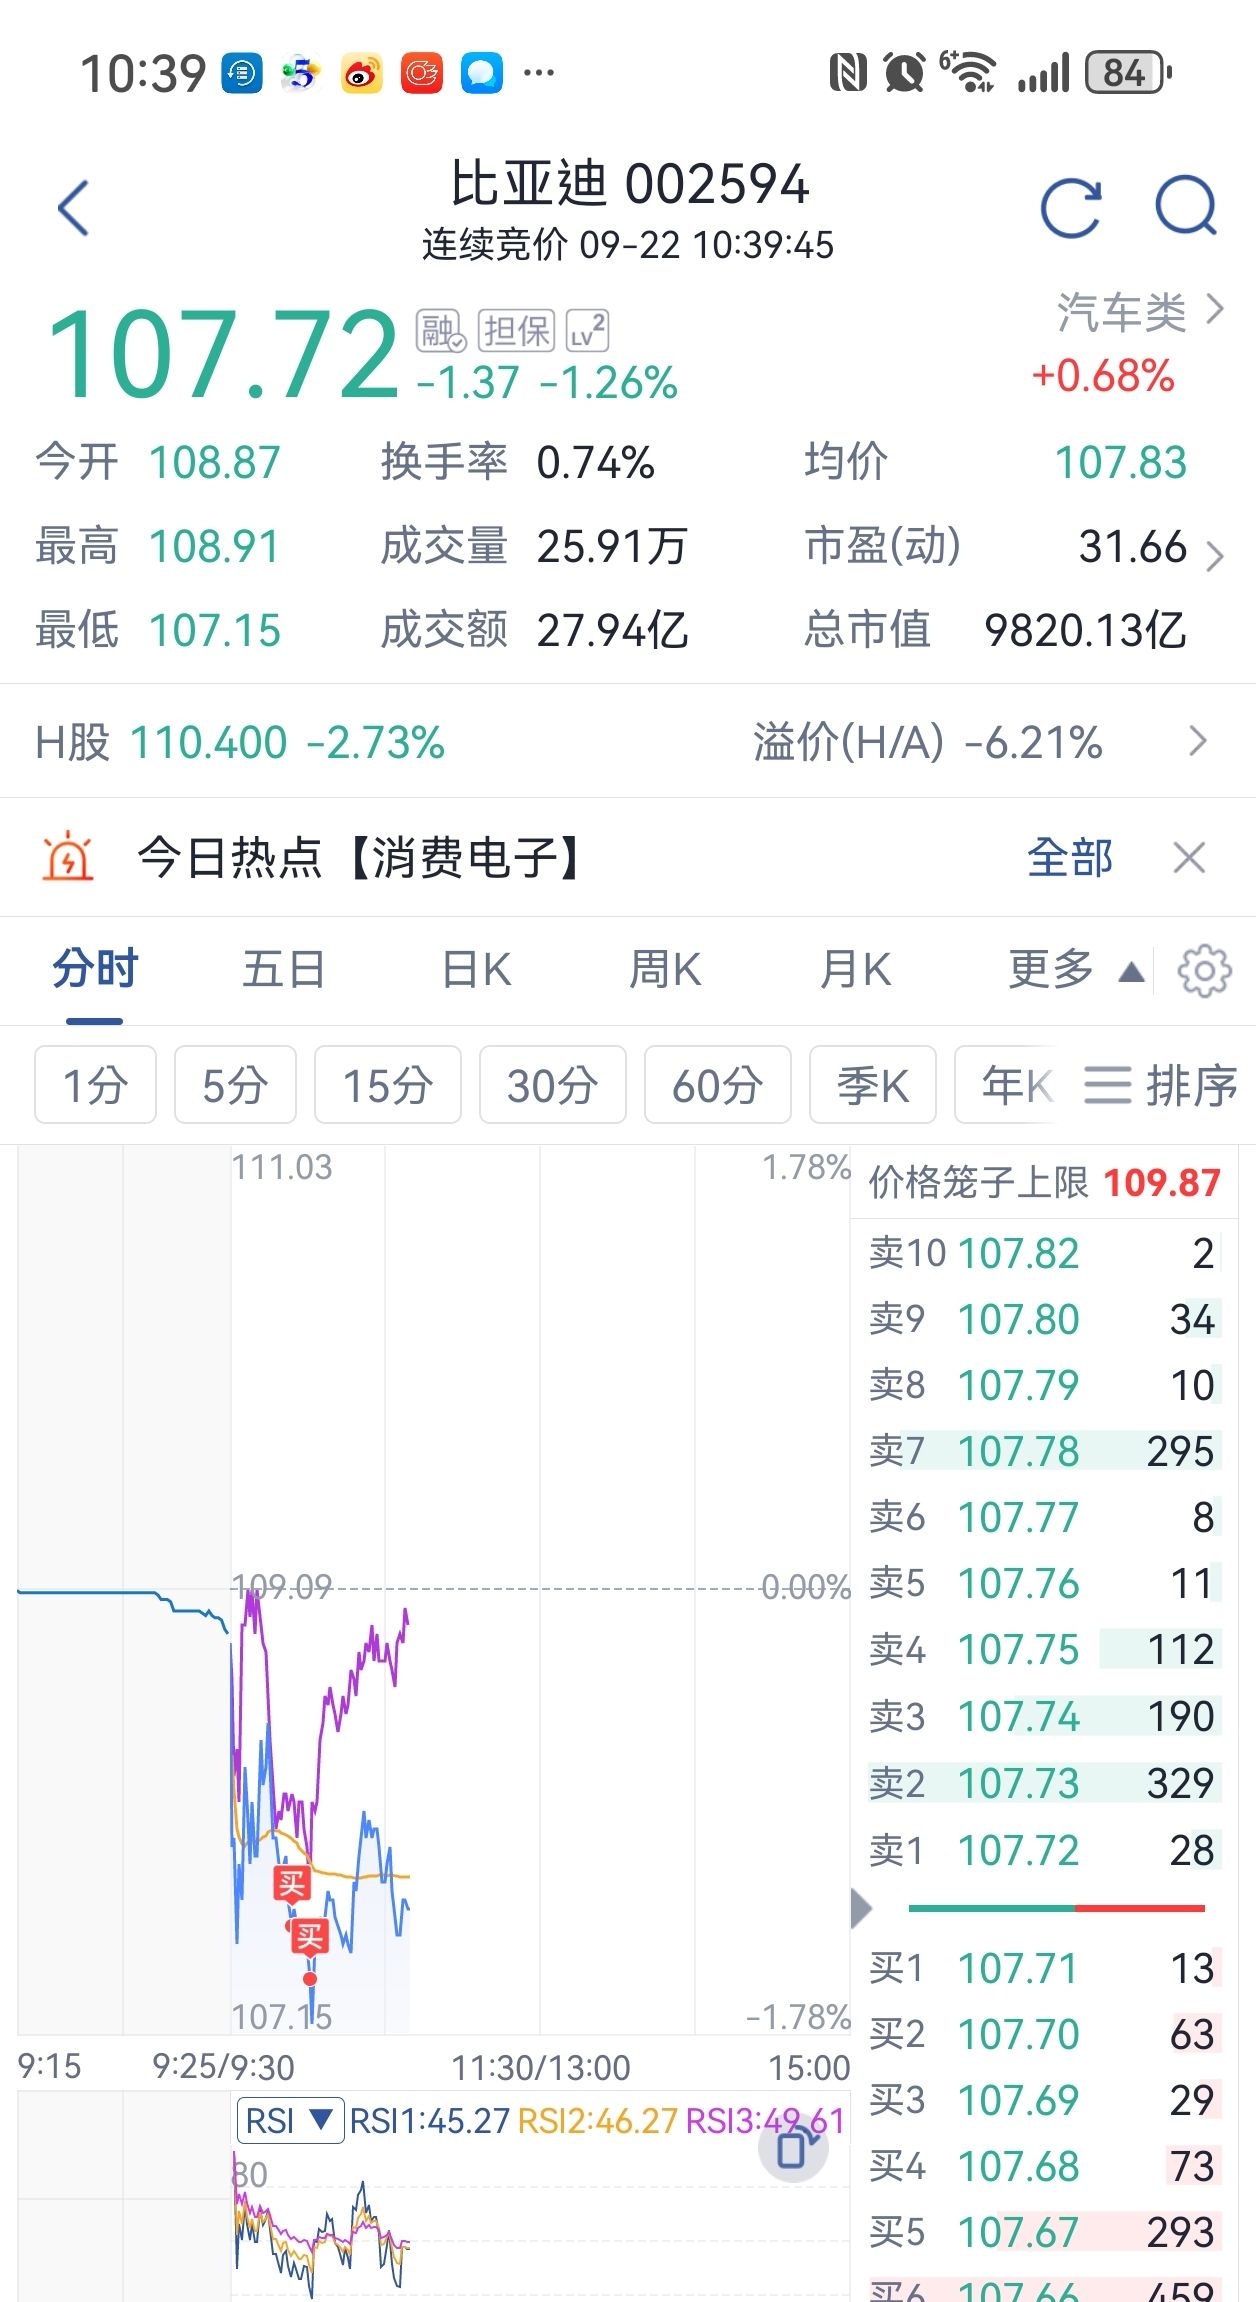The height and width of the screenshot is (2302, 1256).
Task: Open chart settings gear icon
Action: [x=1204, y=970]
